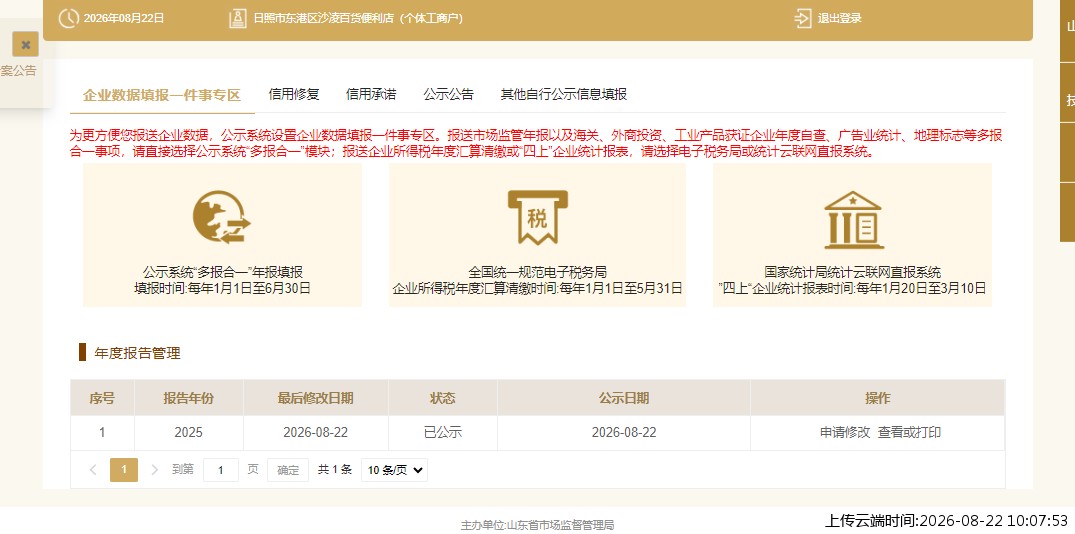
Task: Open the 信用修复 tab
Action: pos(294,95)
